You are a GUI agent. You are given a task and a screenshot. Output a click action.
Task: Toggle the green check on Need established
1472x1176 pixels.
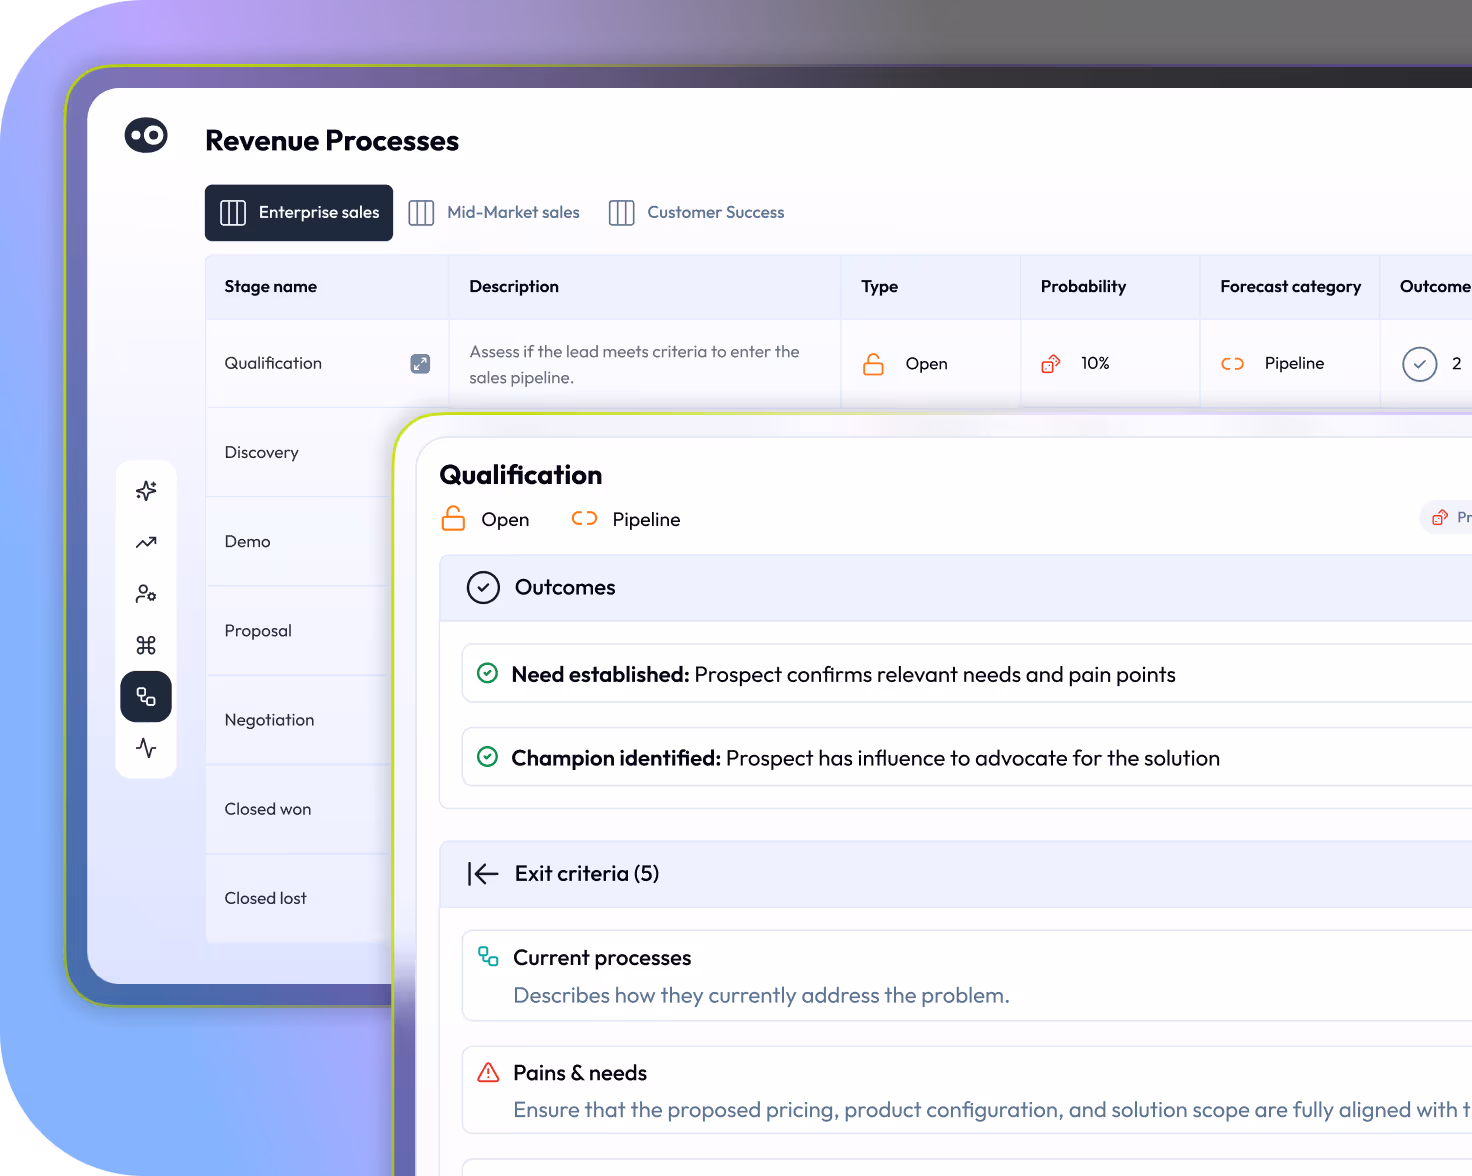tap(487, 673)
